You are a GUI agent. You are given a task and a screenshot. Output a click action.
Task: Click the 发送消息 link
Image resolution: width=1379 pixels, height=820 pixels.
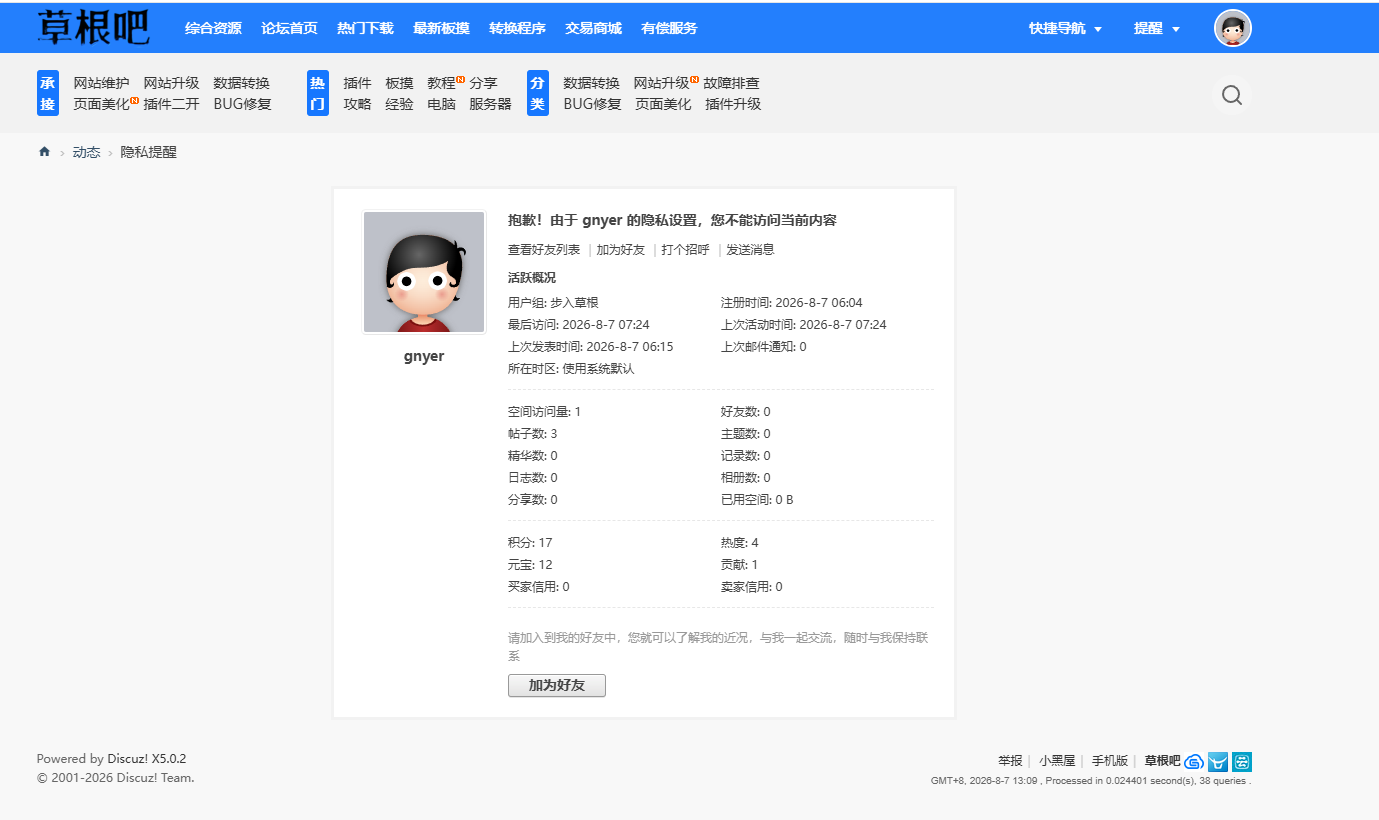tap(750, 250)
